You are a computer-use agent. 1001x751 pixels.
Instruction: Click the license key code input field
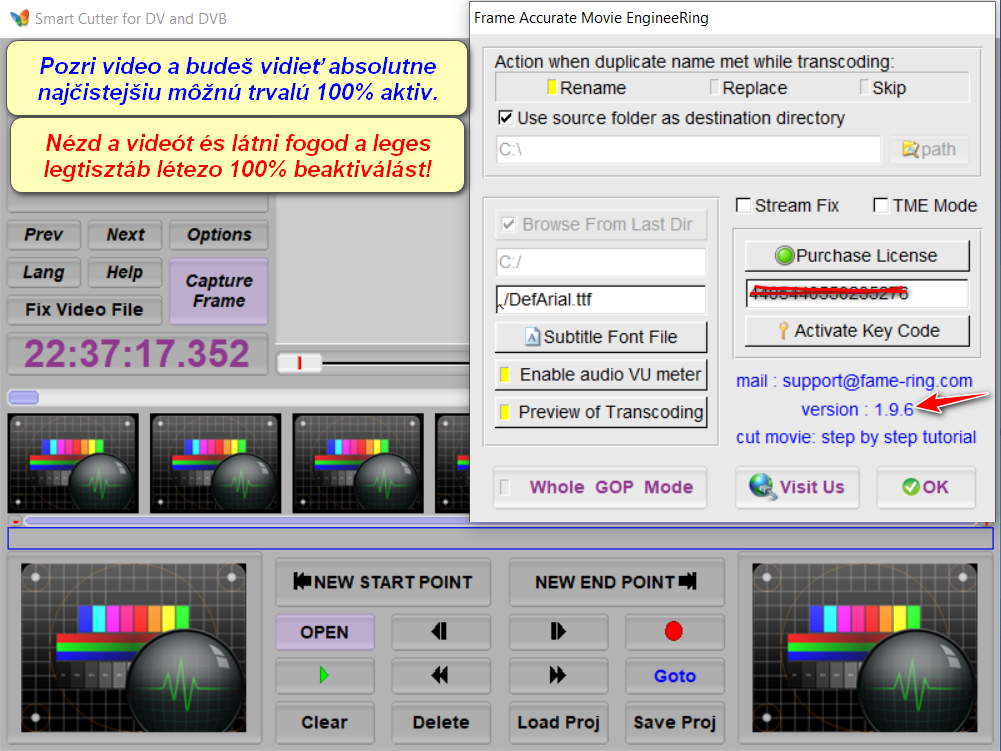[857, 293]
